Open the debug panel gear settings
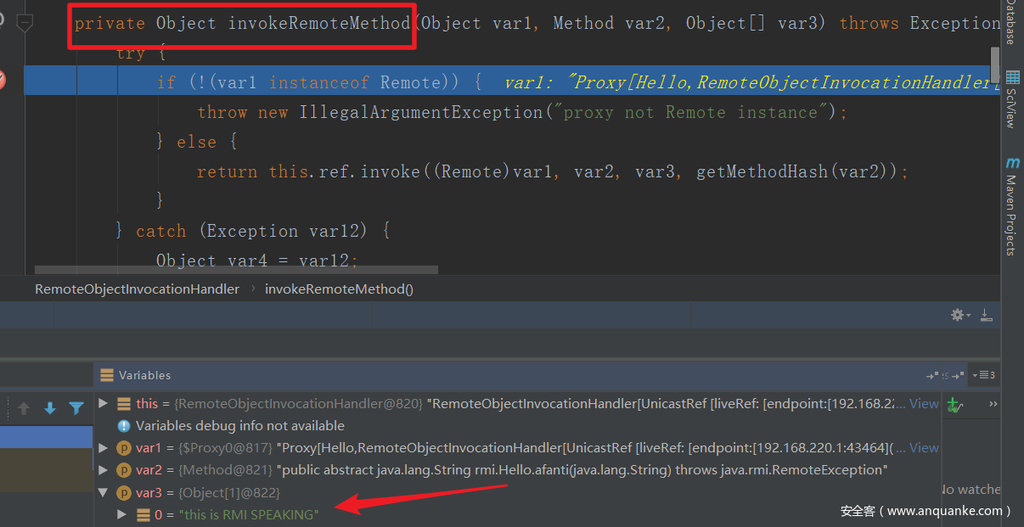The width and height of the screenshot is (1024, 527). pyautogui.click(x=960, y=315)
